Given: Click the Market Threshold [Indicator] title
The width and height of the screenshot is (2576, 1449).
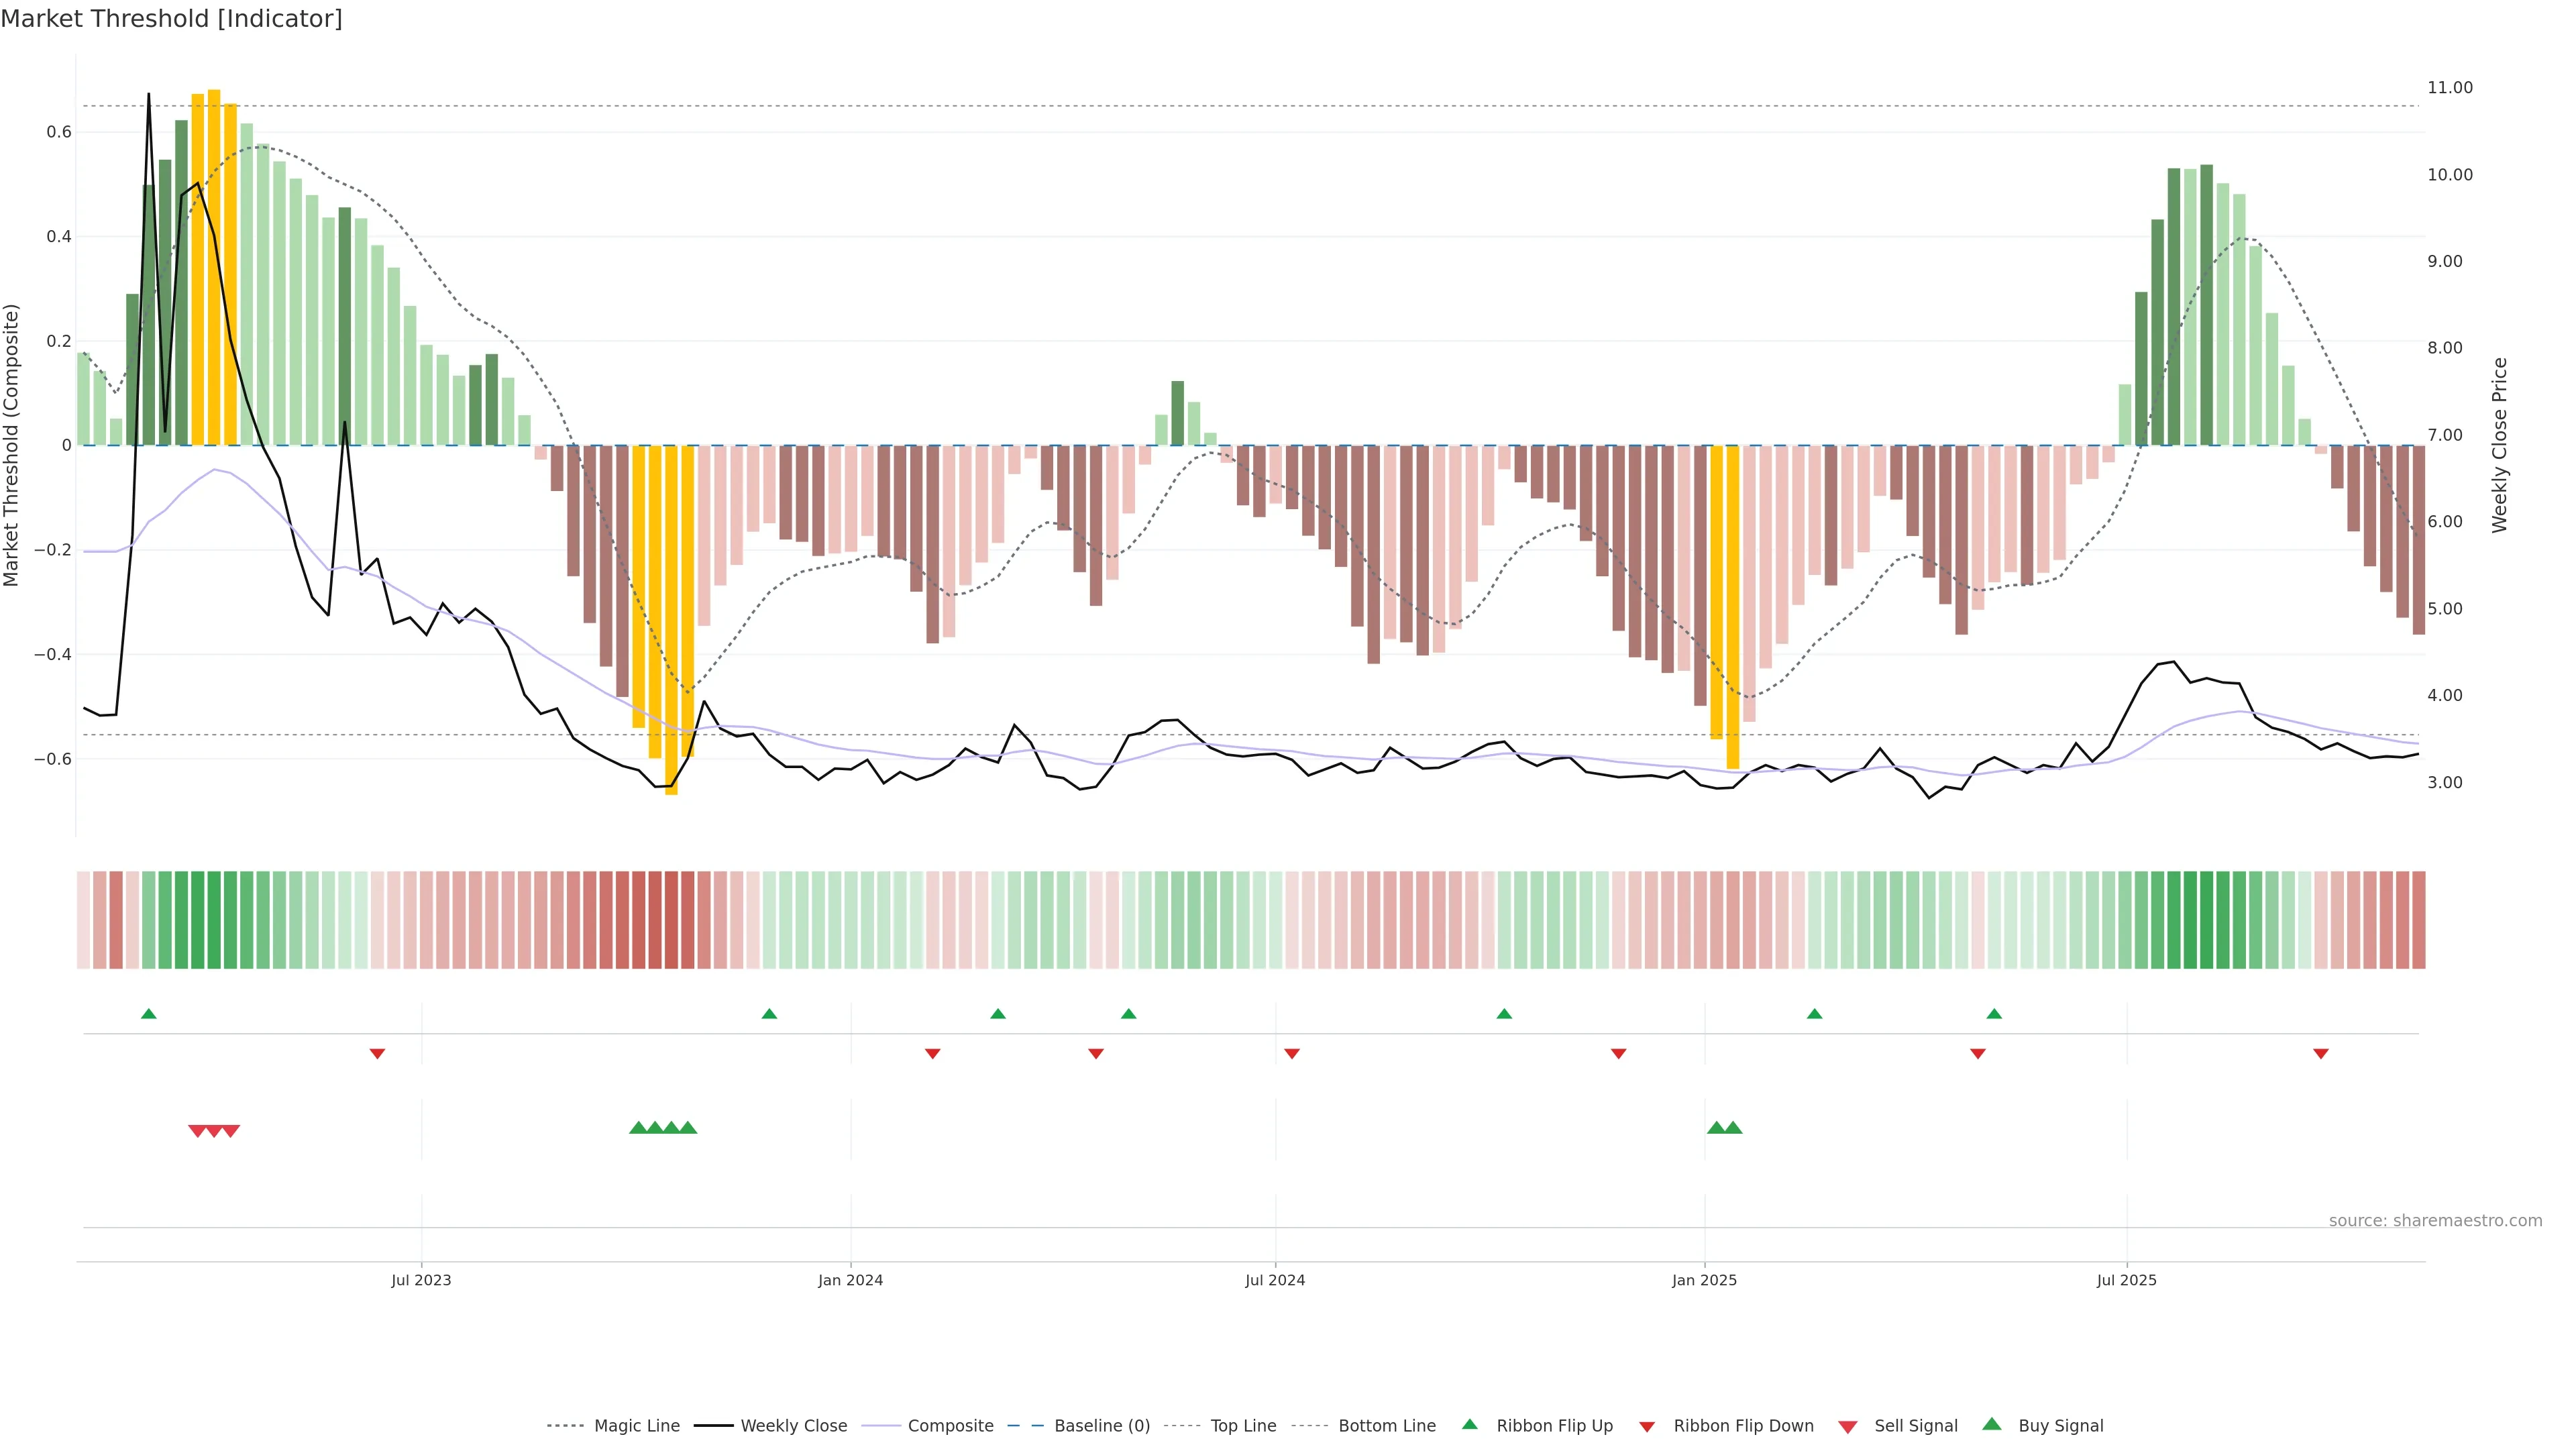Looking at the screenshot, I should tap(171, 19).
